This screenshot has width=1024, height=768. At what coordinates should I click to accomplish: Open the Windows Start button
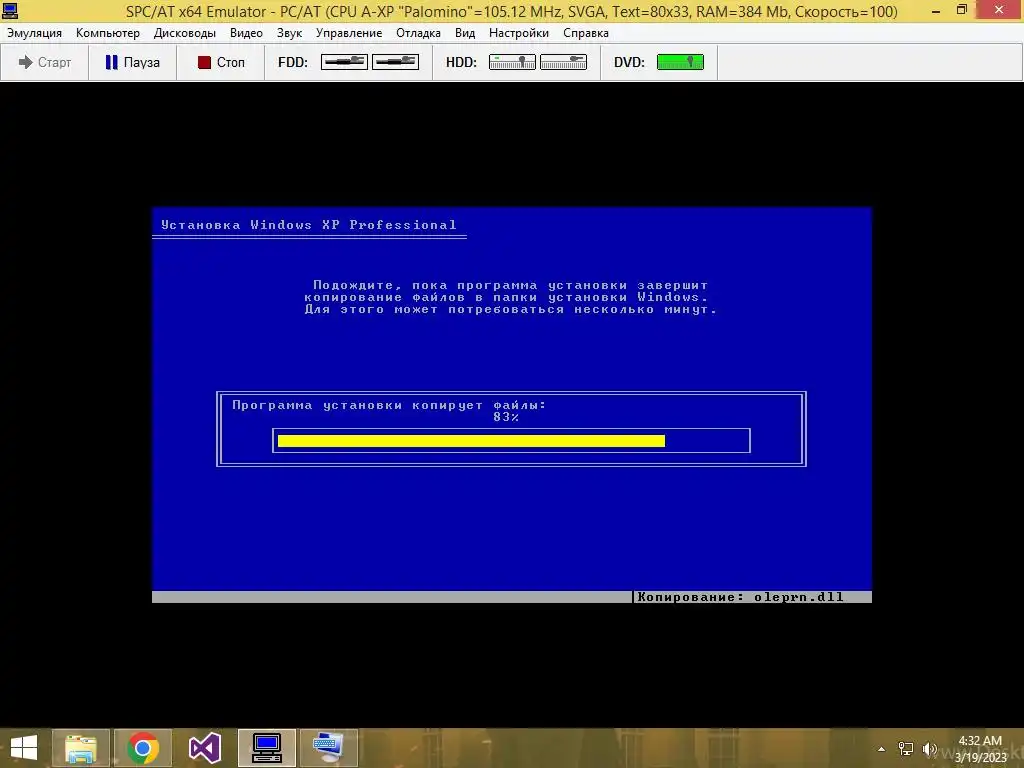(24, 748)
